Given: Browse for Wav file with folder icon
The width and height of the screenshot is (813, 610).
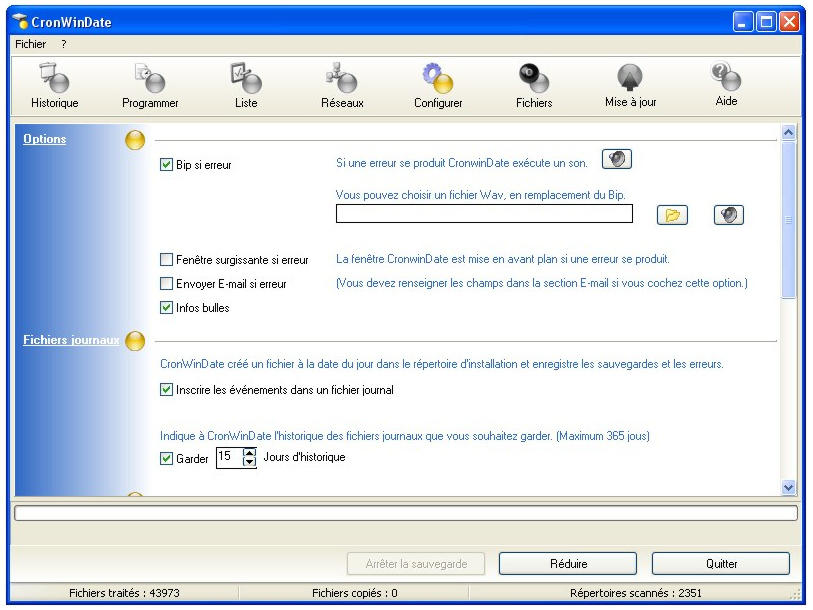Looking at the screenshot, I should 673,215.
